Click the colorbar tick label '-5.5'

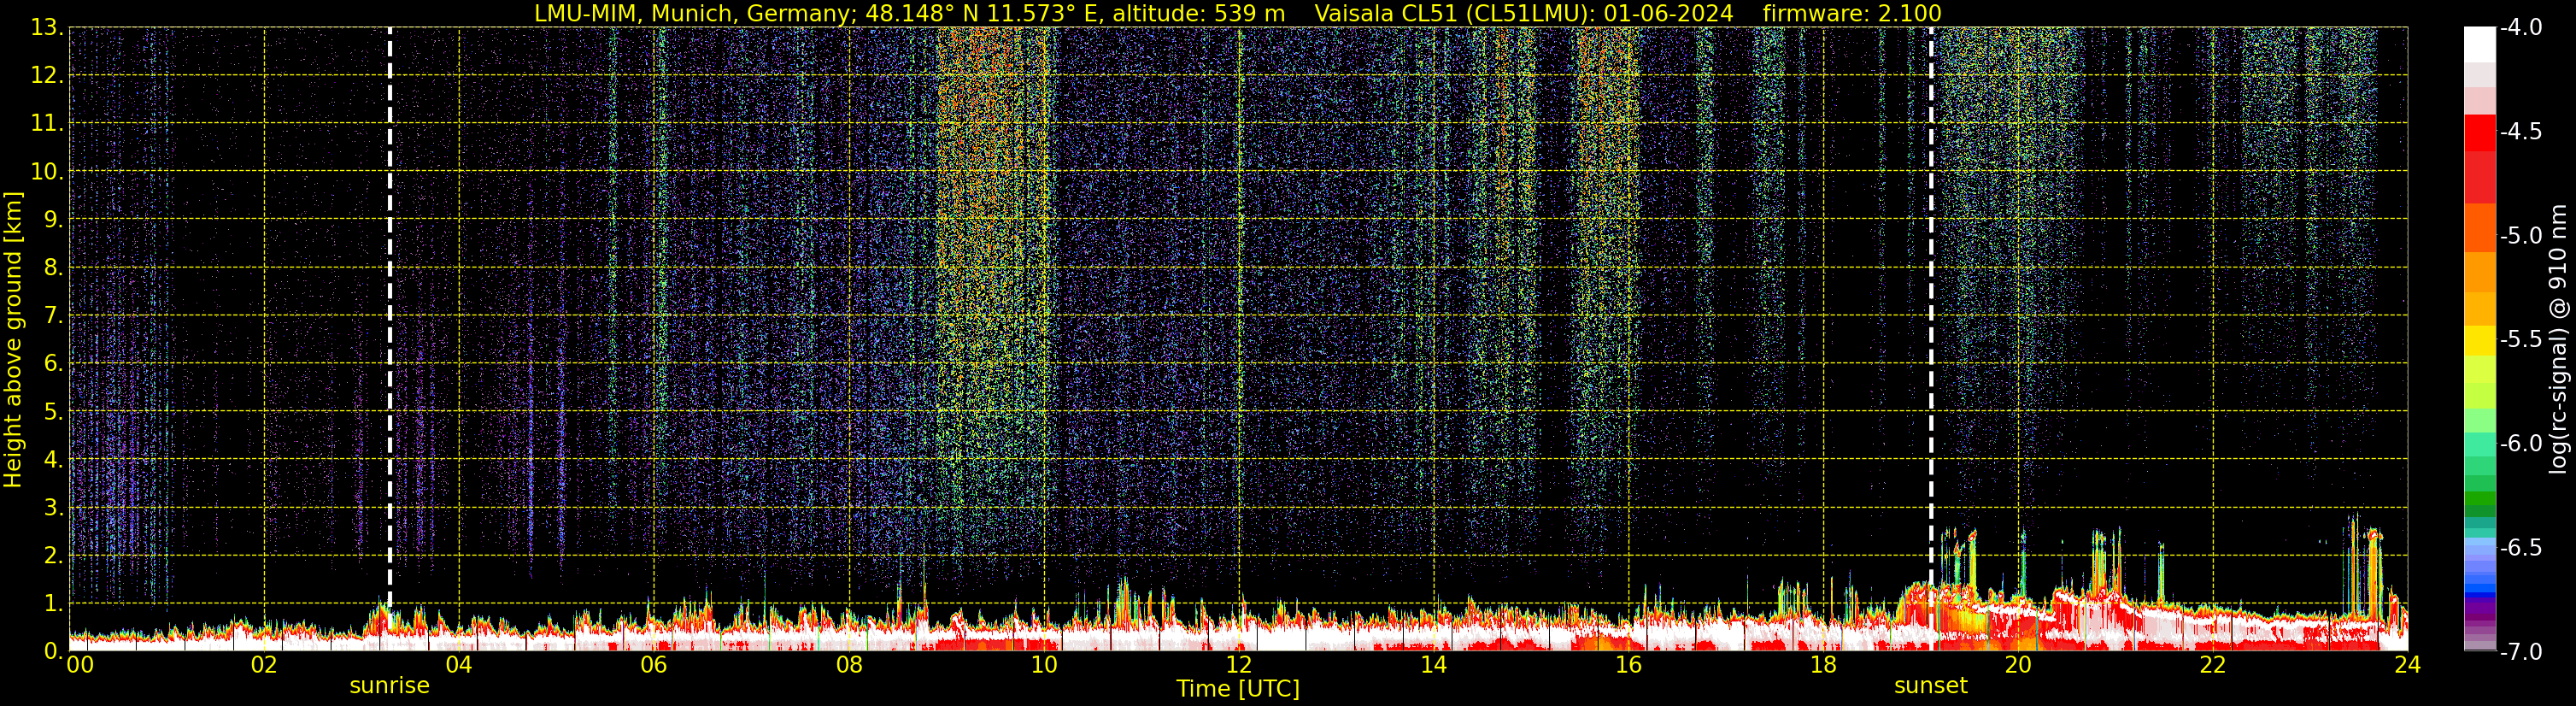click(x=2520, y=339)
